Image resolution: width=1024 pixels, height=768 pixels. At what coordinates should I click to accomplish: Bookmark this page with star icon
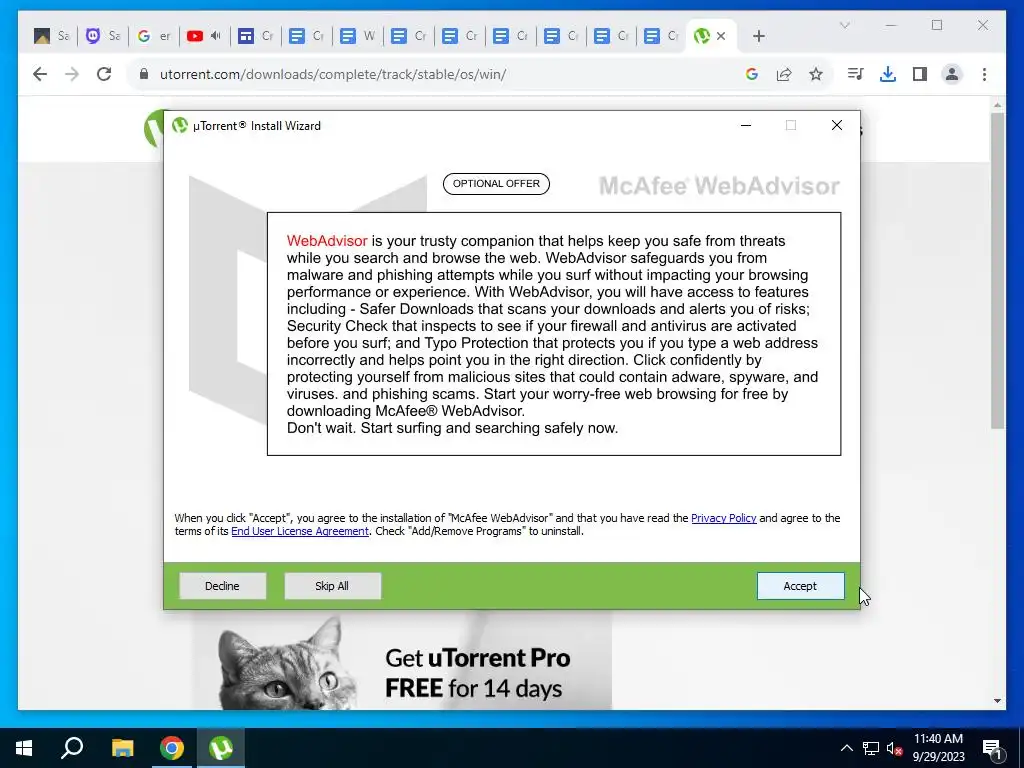coord(816,74)
